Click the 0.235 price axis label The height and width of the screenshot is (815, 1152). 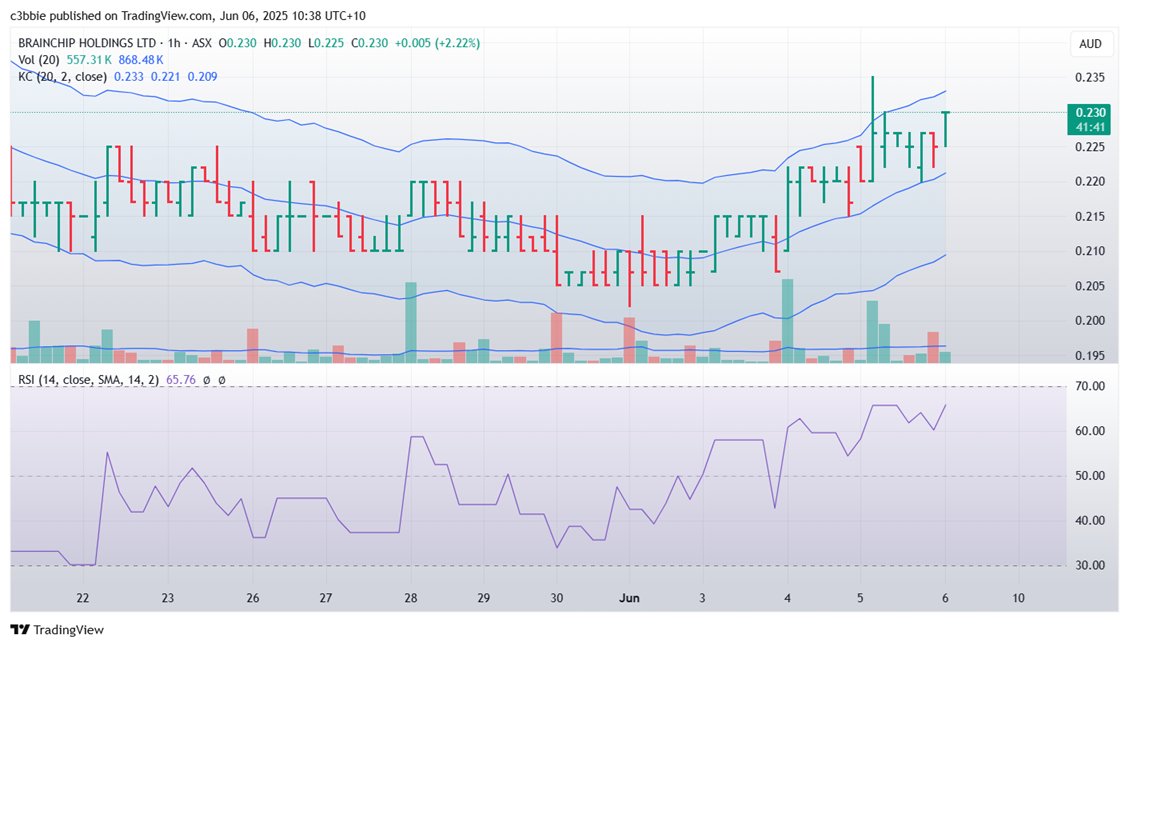[x=1090, y=77]
